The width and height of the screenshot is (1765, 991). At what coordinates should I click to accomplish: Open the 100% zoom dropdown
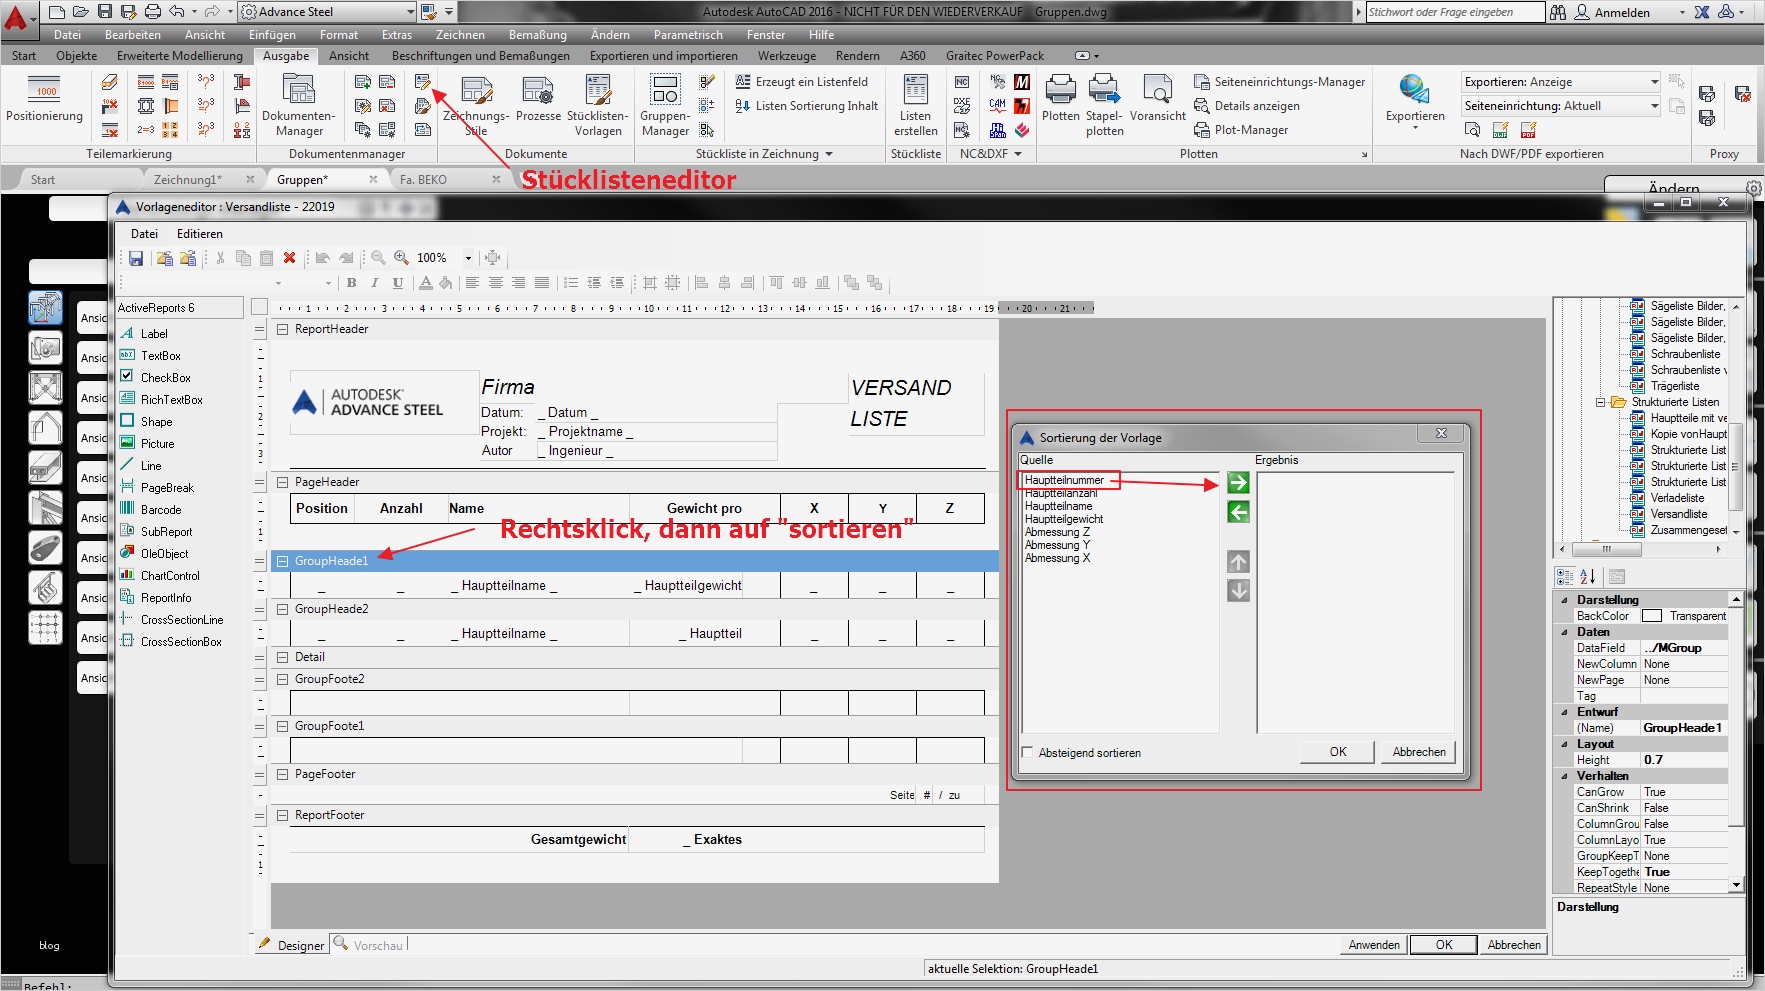coord(468,258)
